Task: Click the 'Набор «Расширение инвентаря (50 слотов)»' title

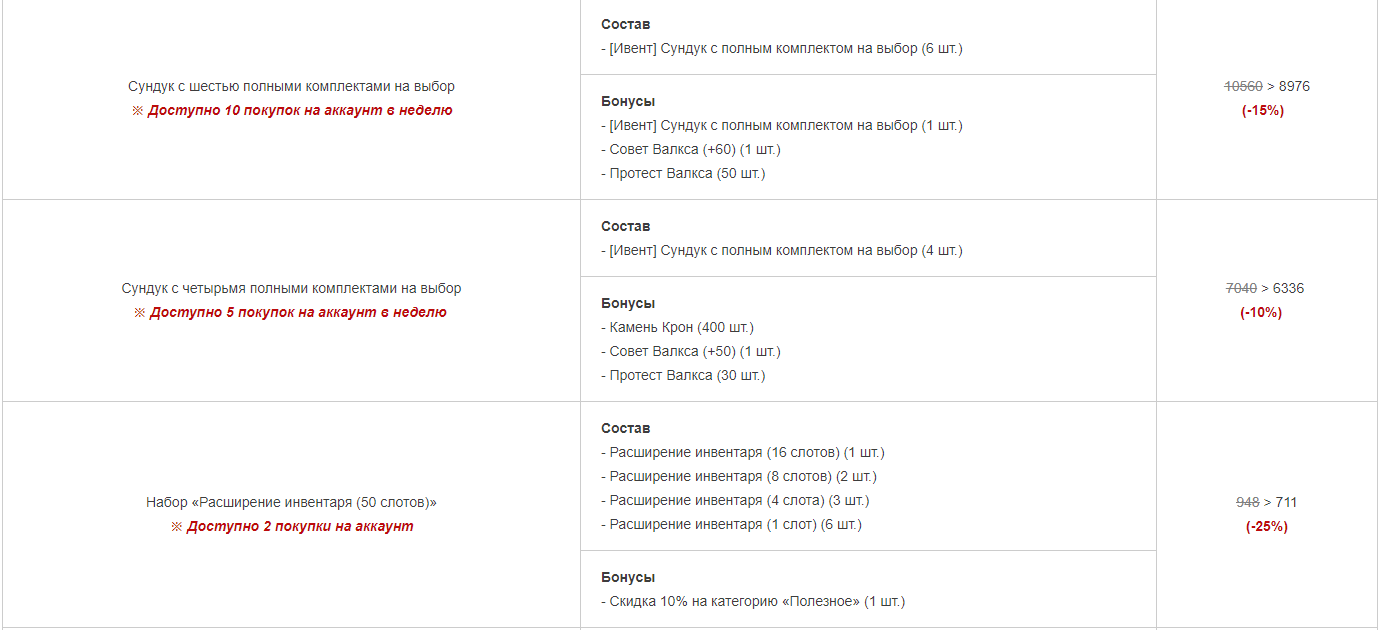Action: [x=291, y=503]
